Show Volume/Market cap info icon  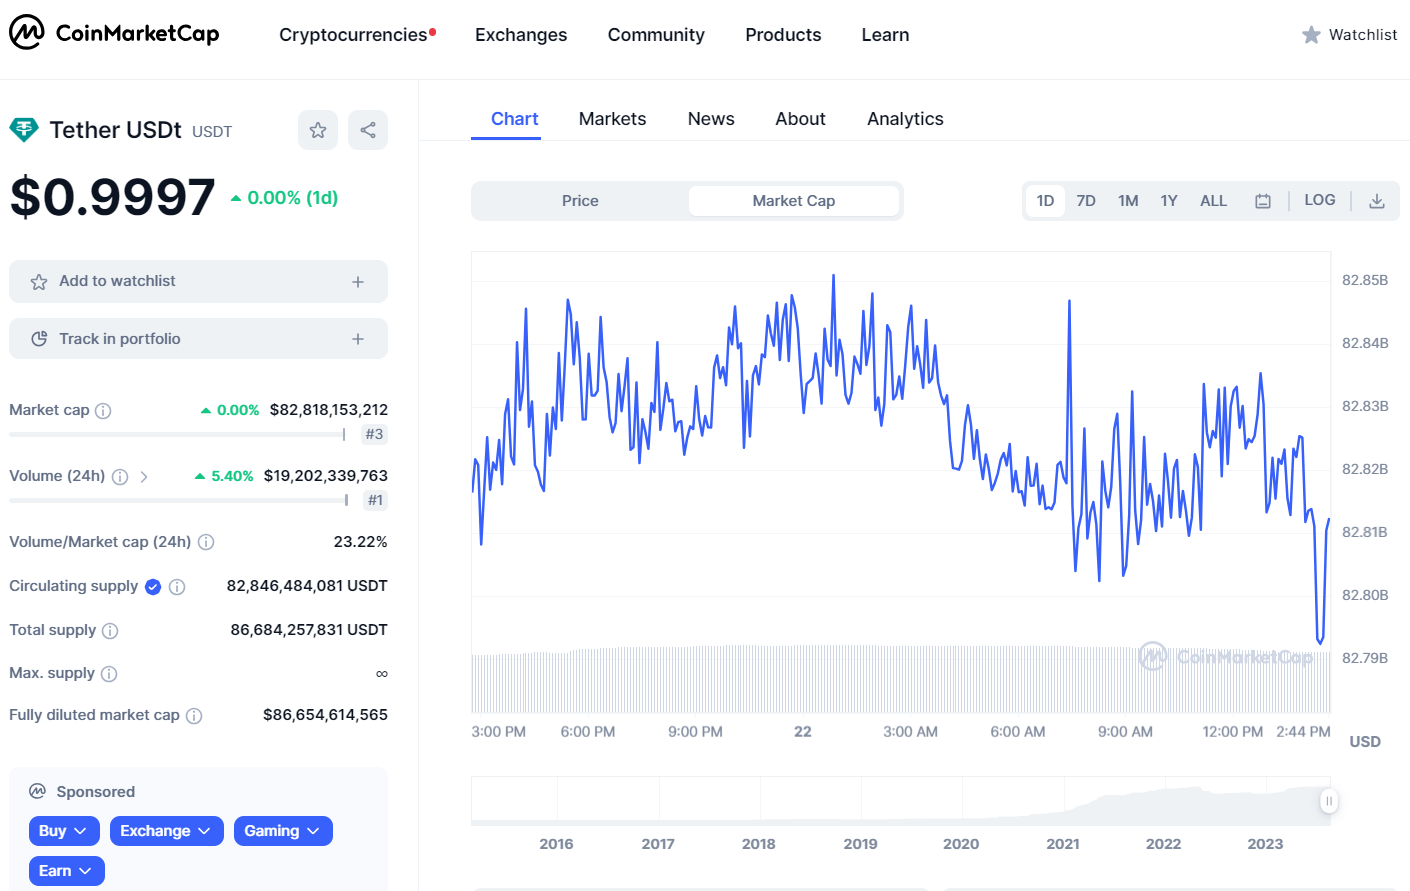(206, 542)
